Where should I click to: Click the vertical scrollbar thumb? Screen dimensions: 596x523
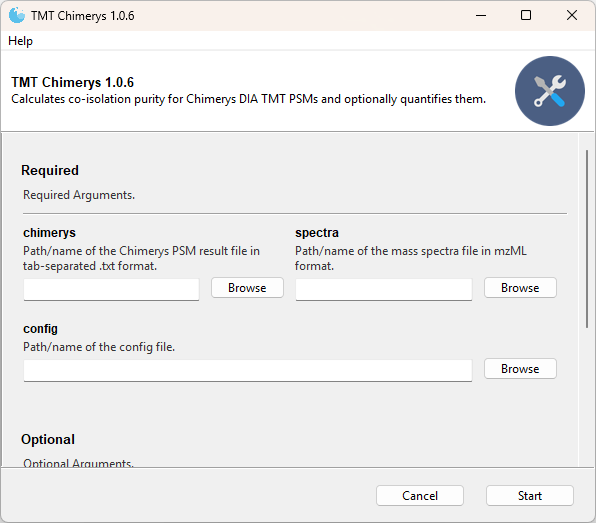click(x=587, y=239)
